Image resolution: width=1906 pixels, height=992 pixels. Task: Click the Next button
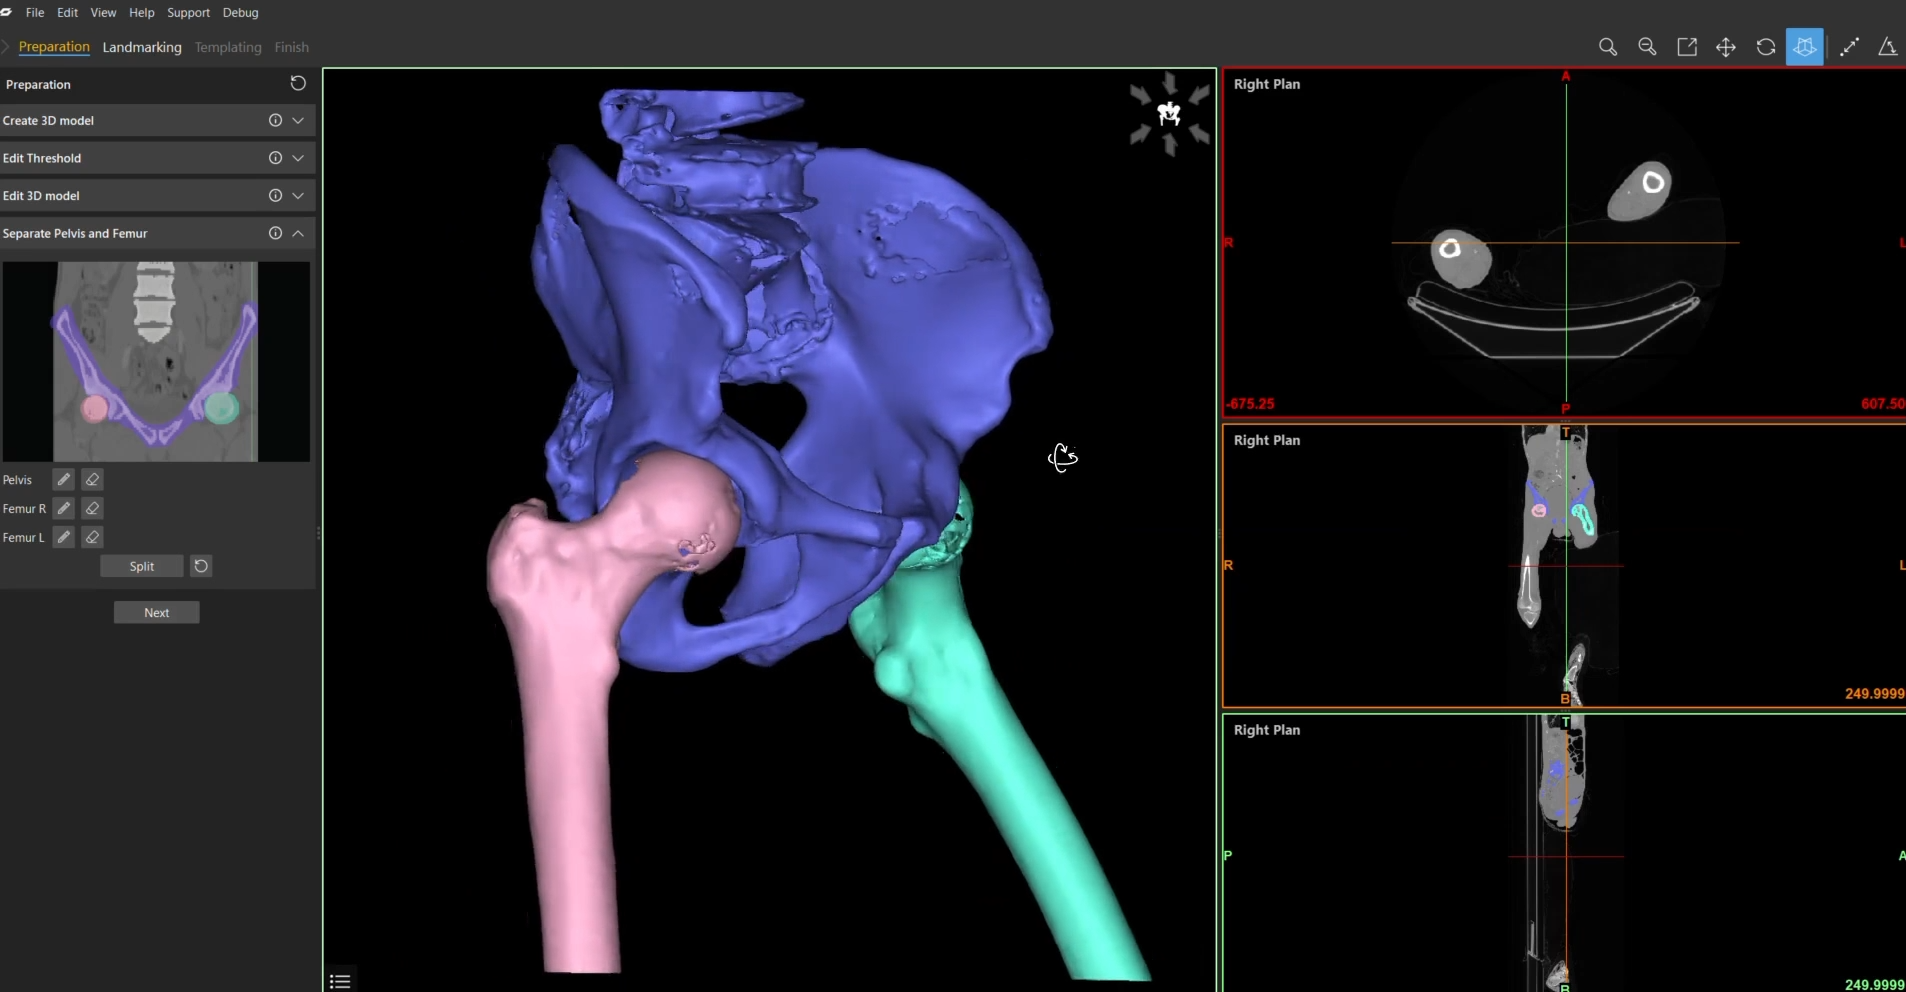157,612
